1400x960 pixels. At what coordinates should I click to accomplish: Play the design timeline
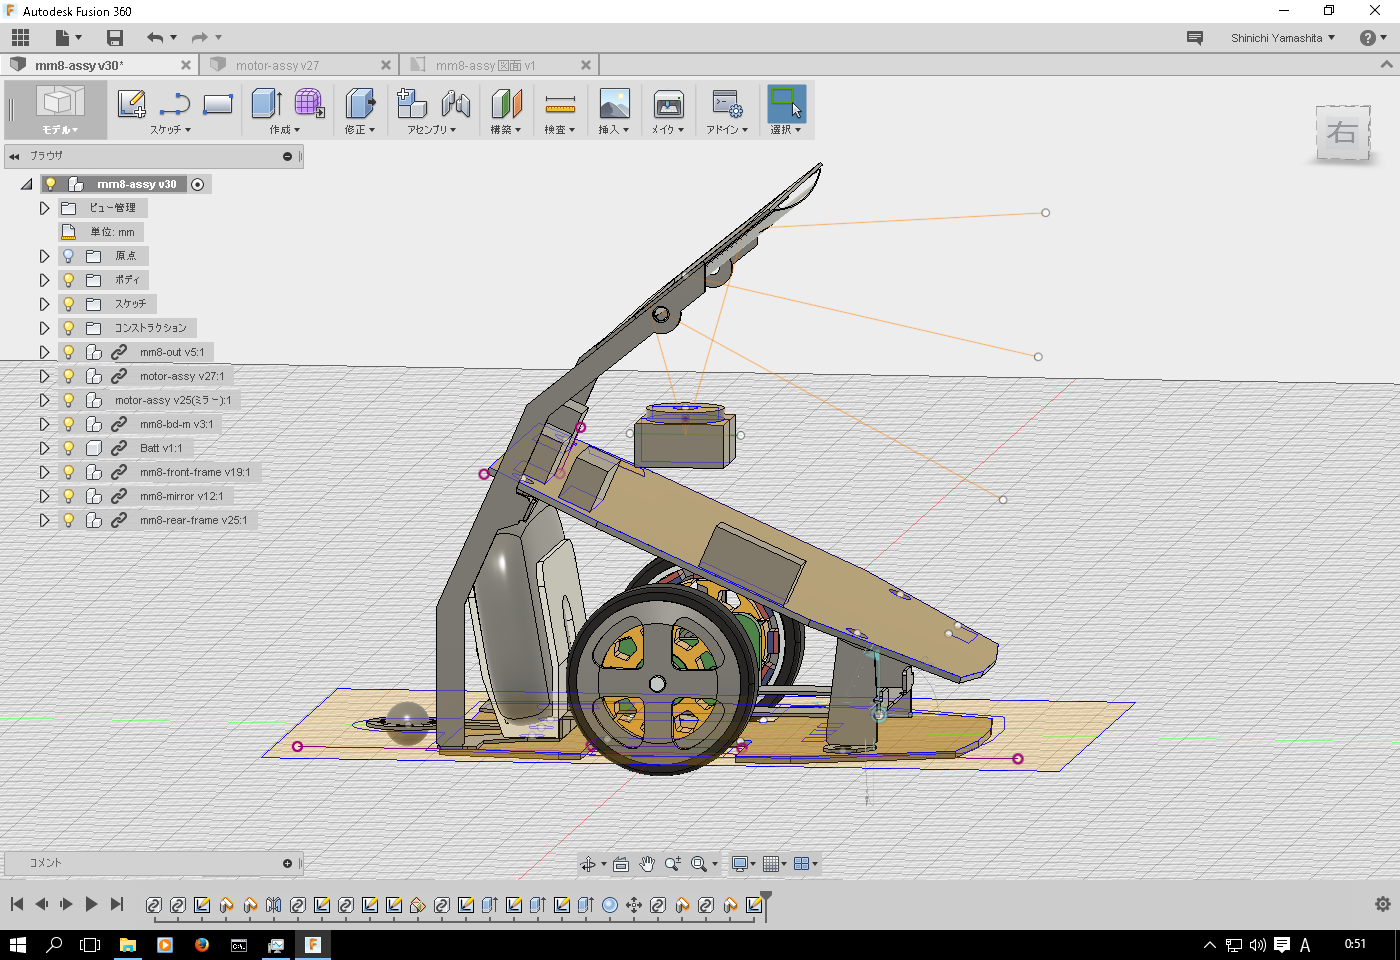[91, 904]
